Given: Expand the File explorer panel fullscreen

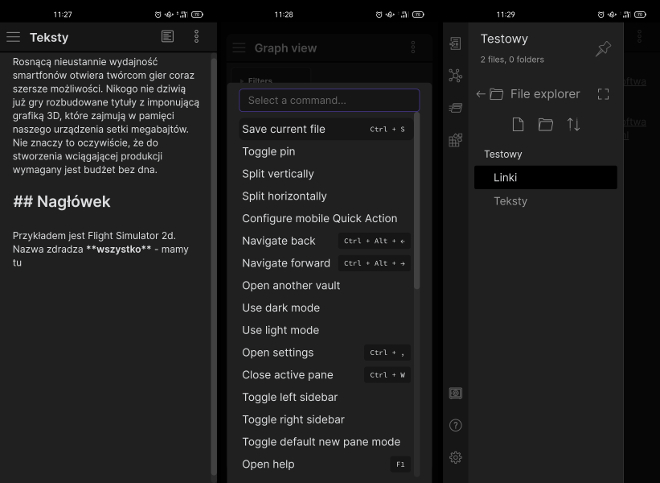Looking at the screenshot, I should (603, 94).
